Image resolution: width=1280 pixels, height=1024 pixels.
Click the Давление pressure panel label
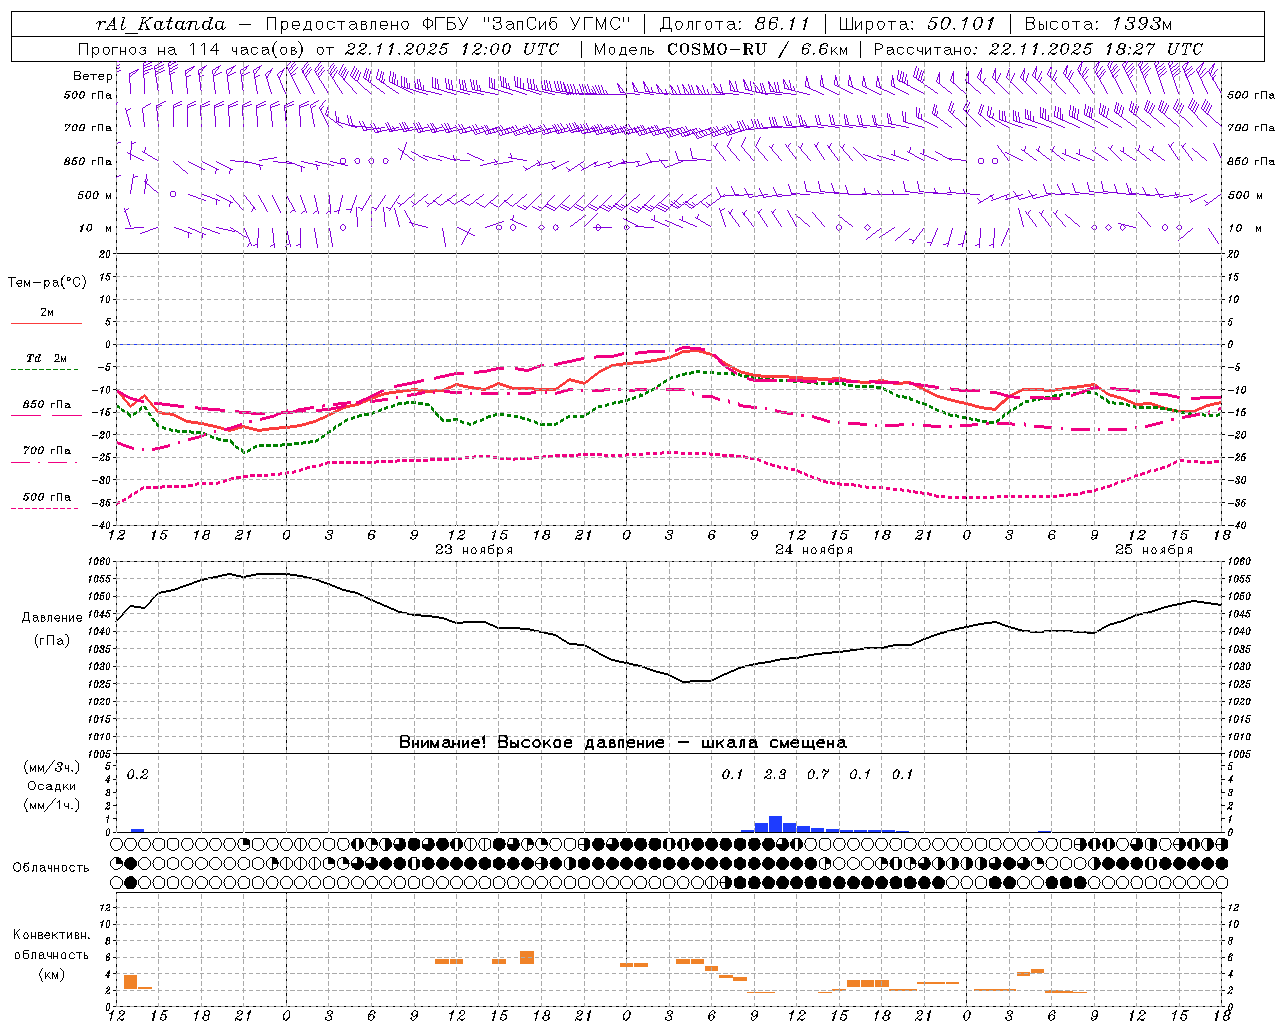pos(52,618)
